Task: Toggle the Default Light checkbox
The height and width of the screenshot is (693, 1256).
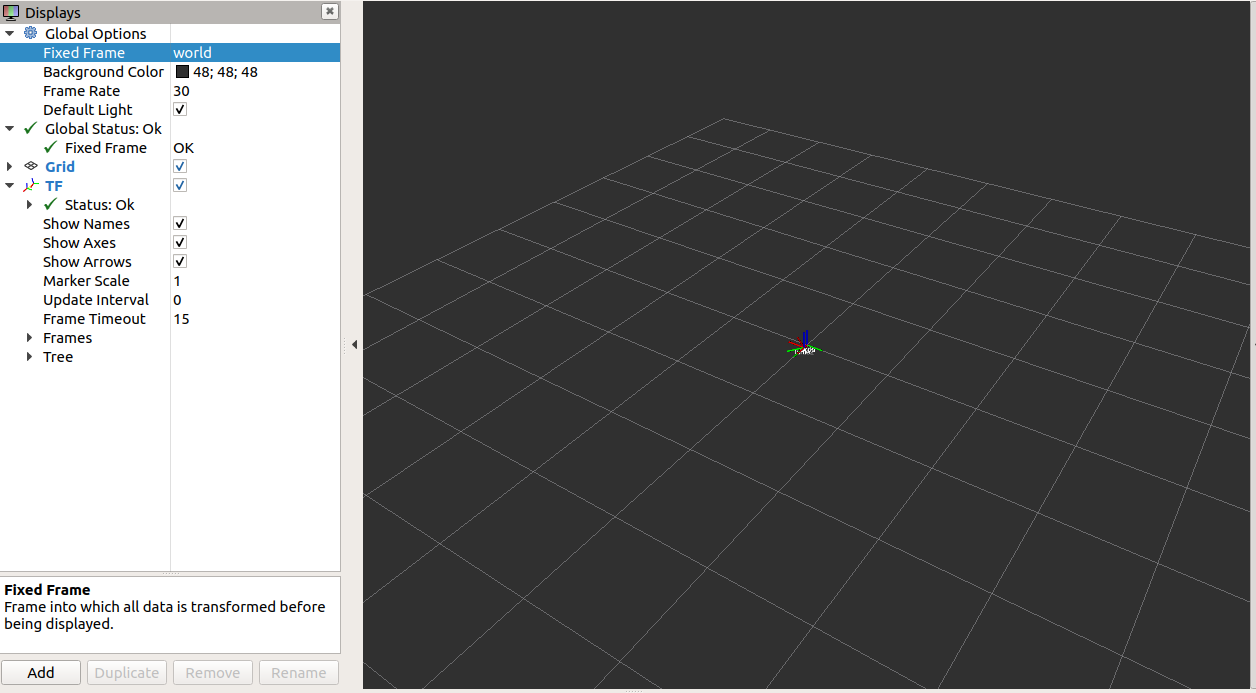Action: pyautogui.click(x=180, y=109)
